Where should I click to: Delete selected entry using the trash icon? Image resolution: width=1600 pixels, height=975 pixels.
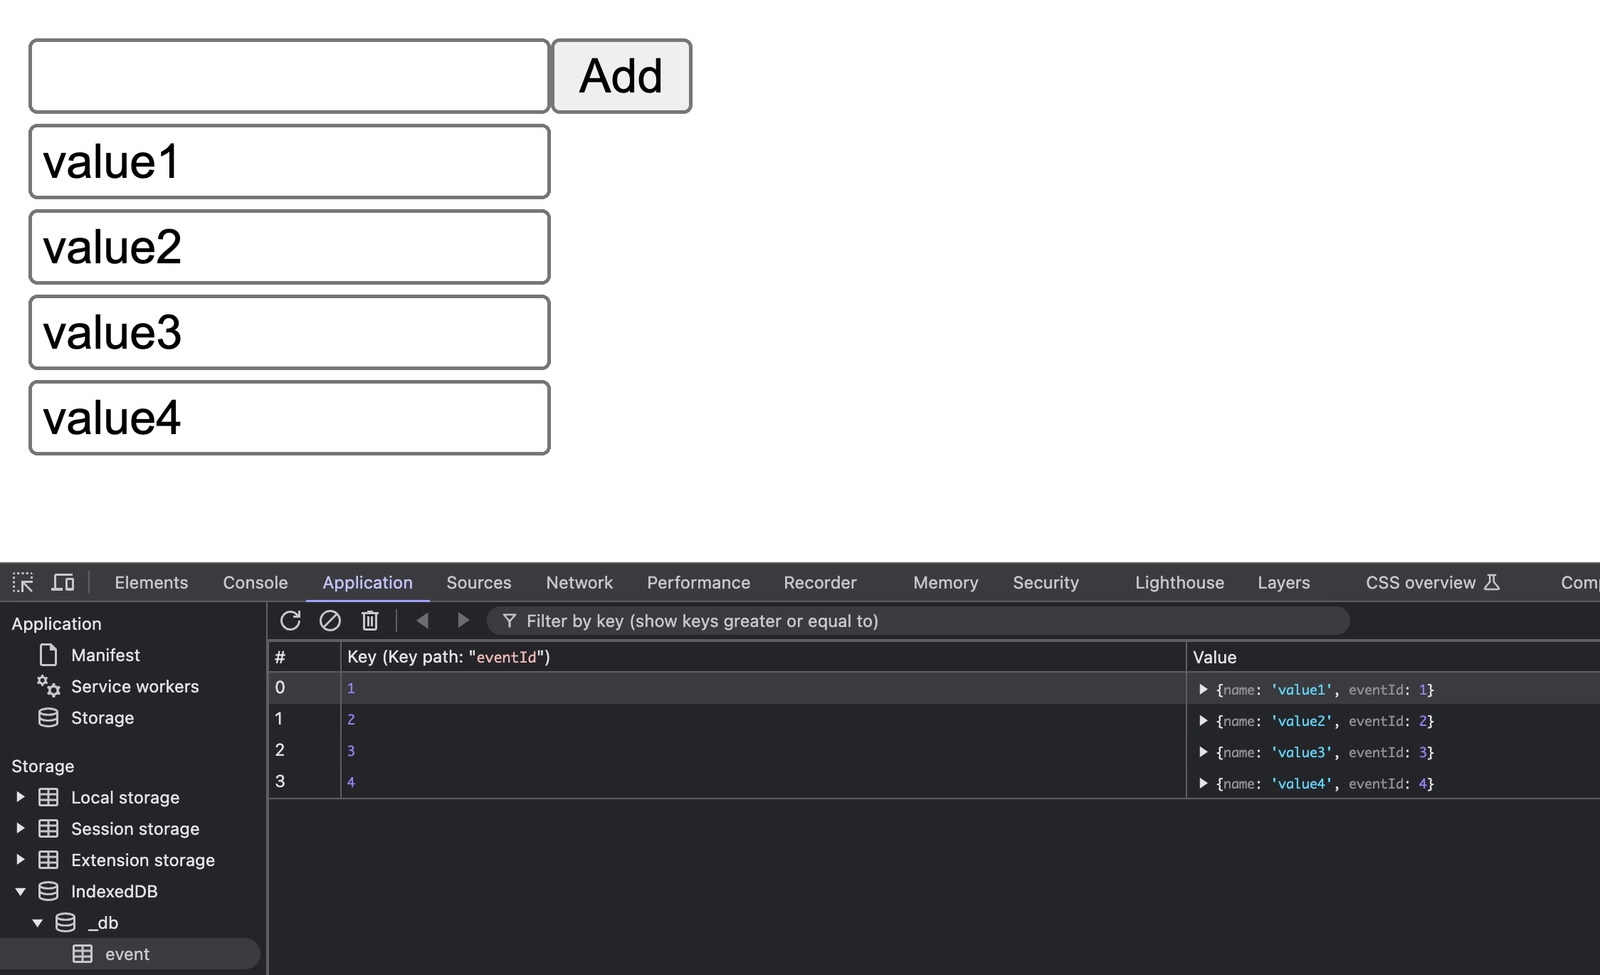coord(370,621)
